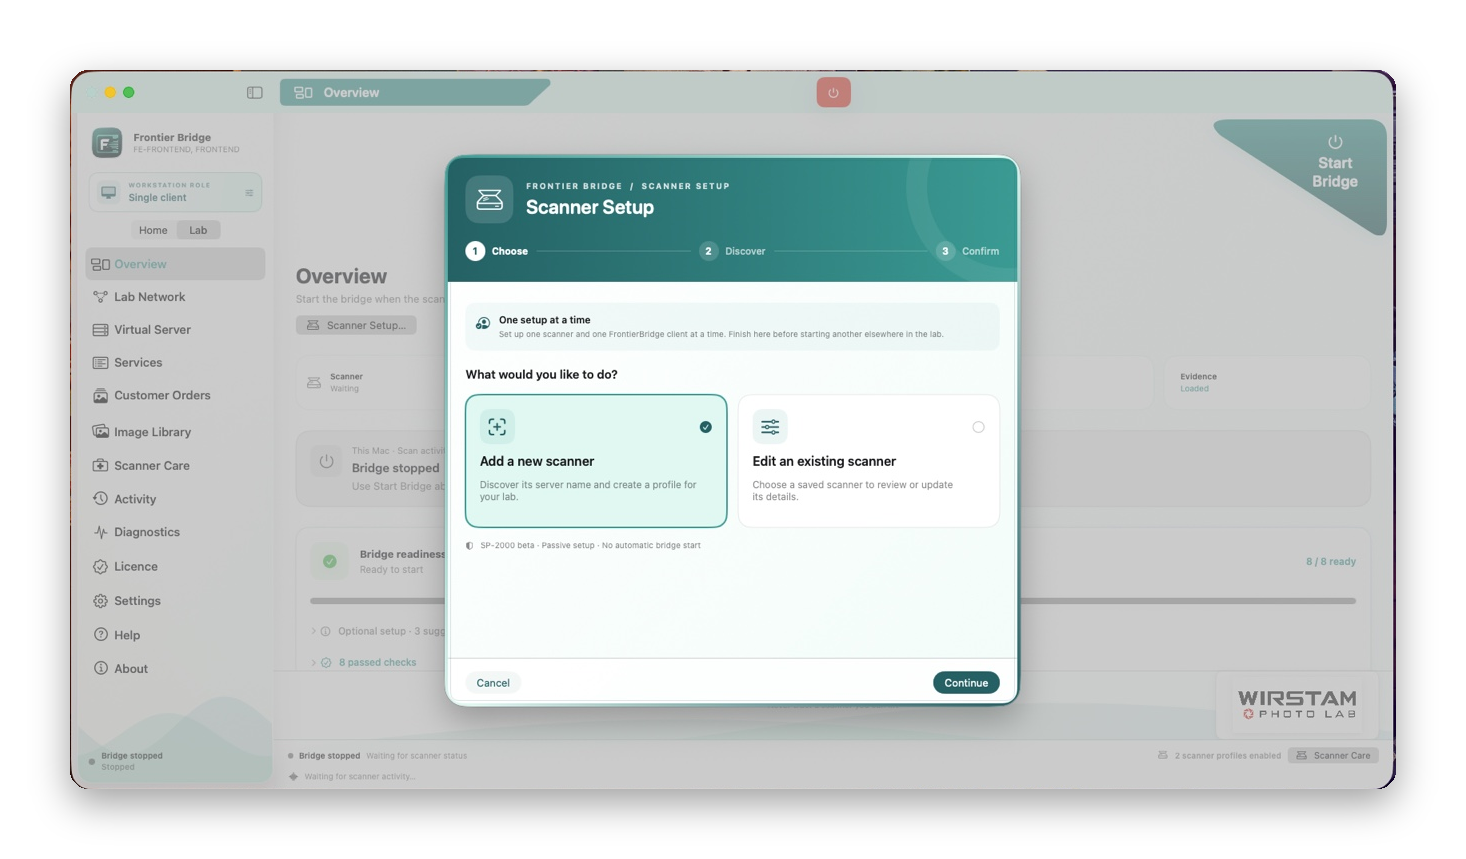Expand the Optional setup suggestions row
The width and height of the screenshot is (1466, 859).
[x=378, y=631]
